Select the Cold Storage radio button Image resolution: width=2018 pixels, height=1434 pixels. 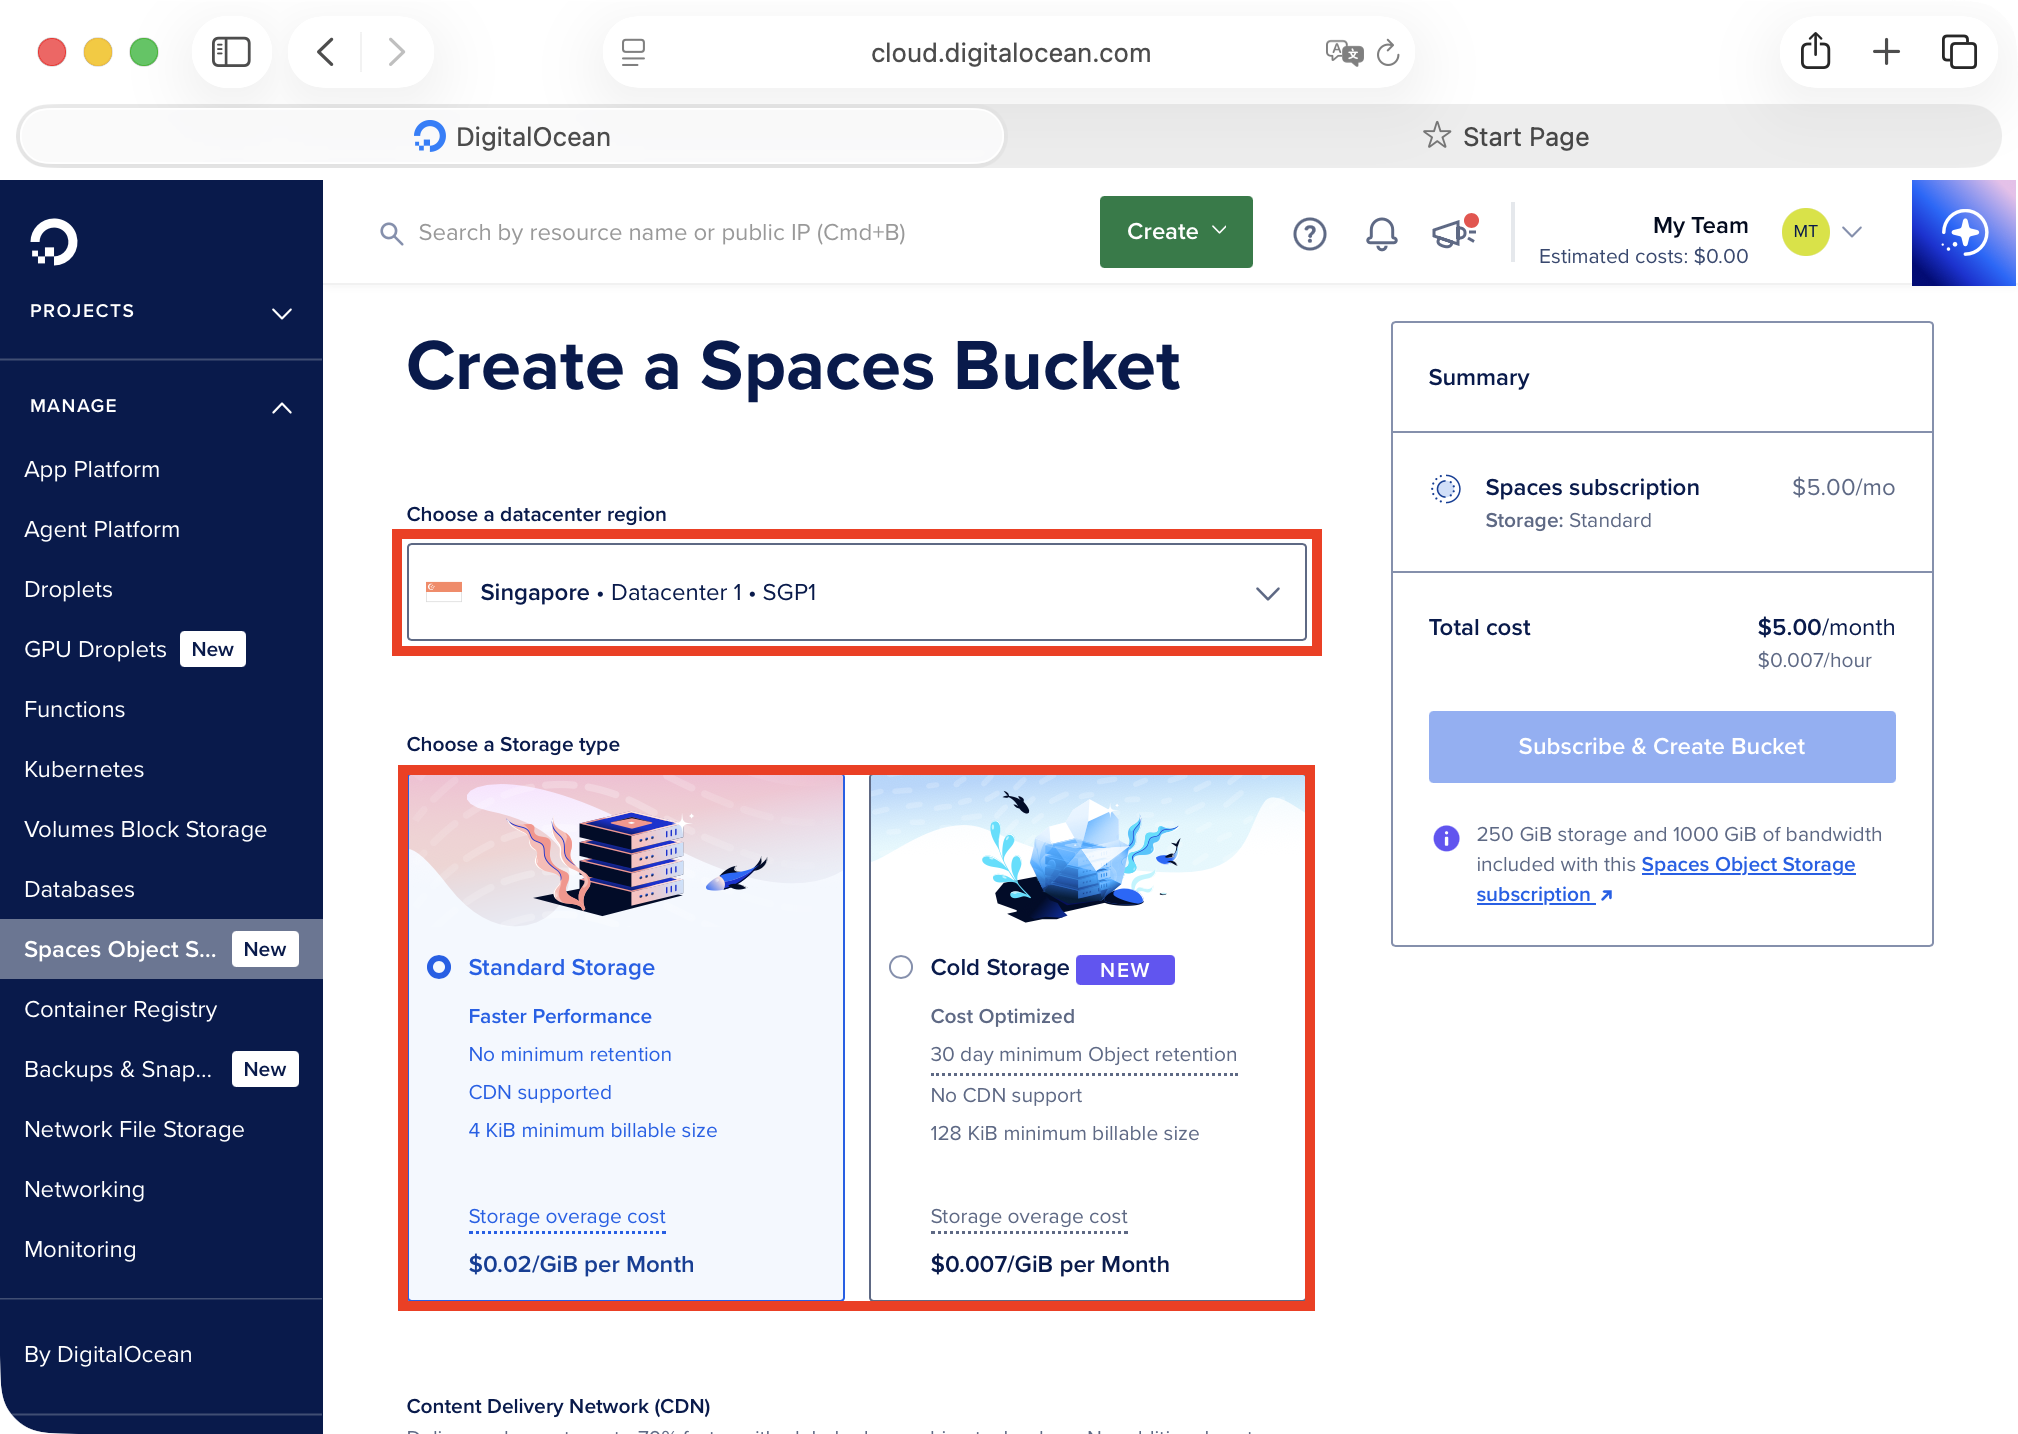[x=901, y=967]
